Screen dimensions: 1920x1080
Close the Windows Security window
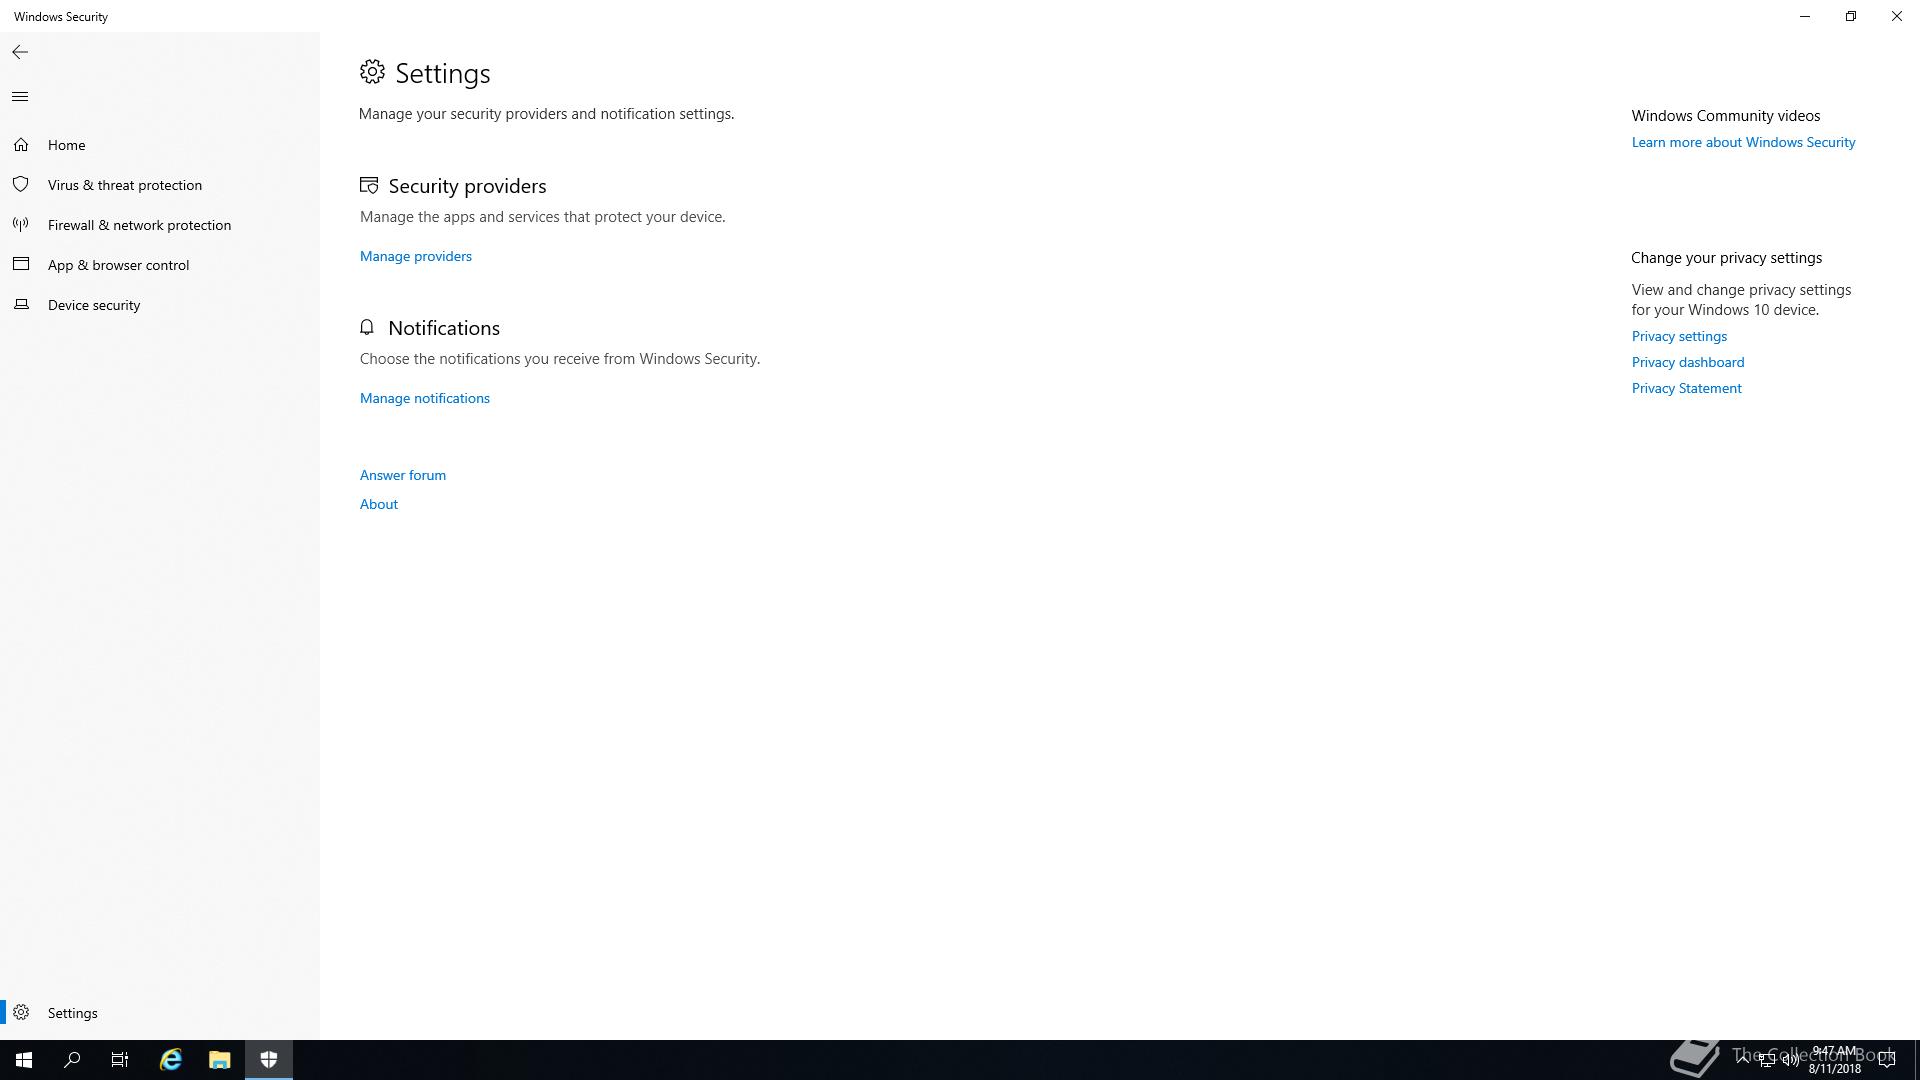[1897, 16]
